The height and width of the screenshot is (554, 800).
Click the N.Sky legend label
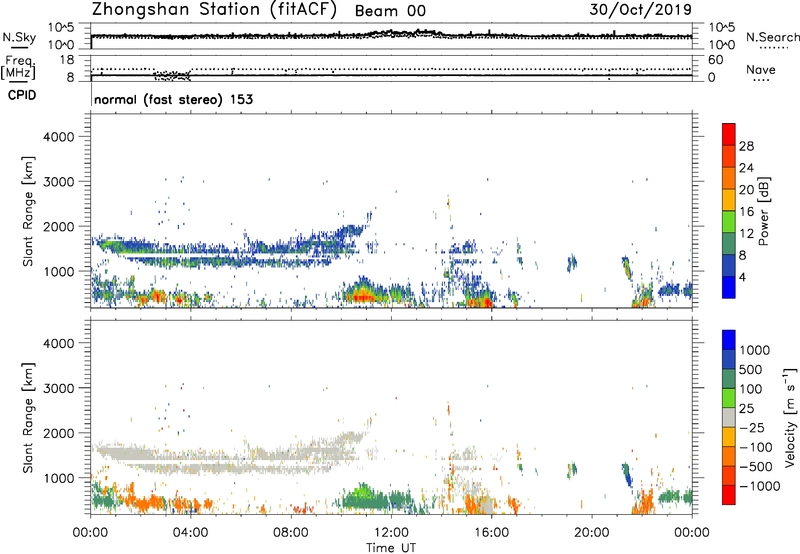coord(19,37)
